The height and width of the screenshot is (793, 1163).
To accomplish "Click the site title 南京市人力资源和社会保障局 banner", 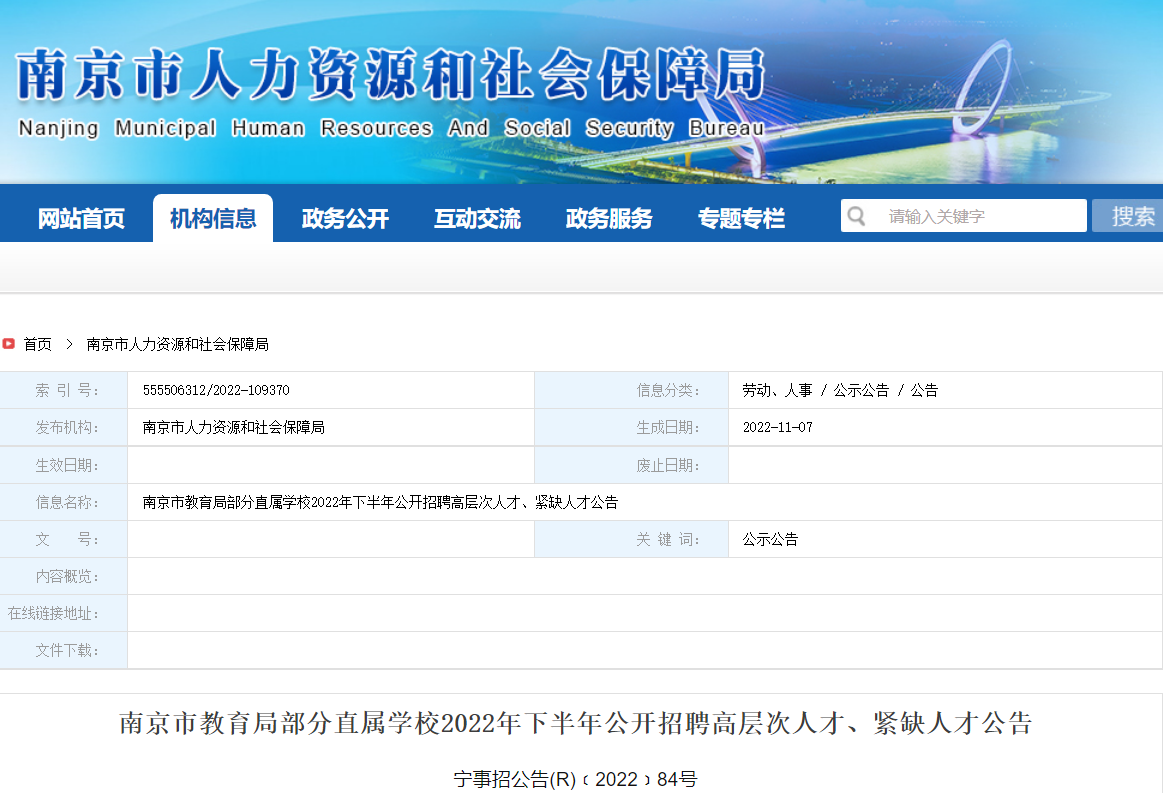I will click(391, 74).
